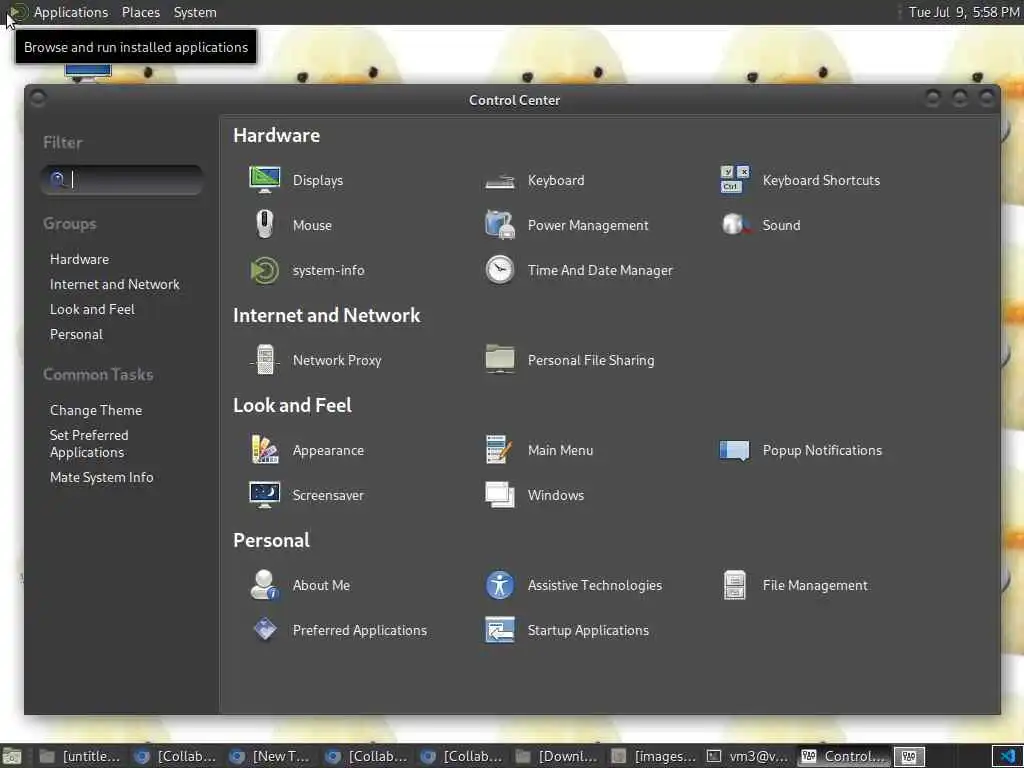Open the Windows preferences icon
The height and width of the screenshot is (768, 1024).
tap(500, 495)
